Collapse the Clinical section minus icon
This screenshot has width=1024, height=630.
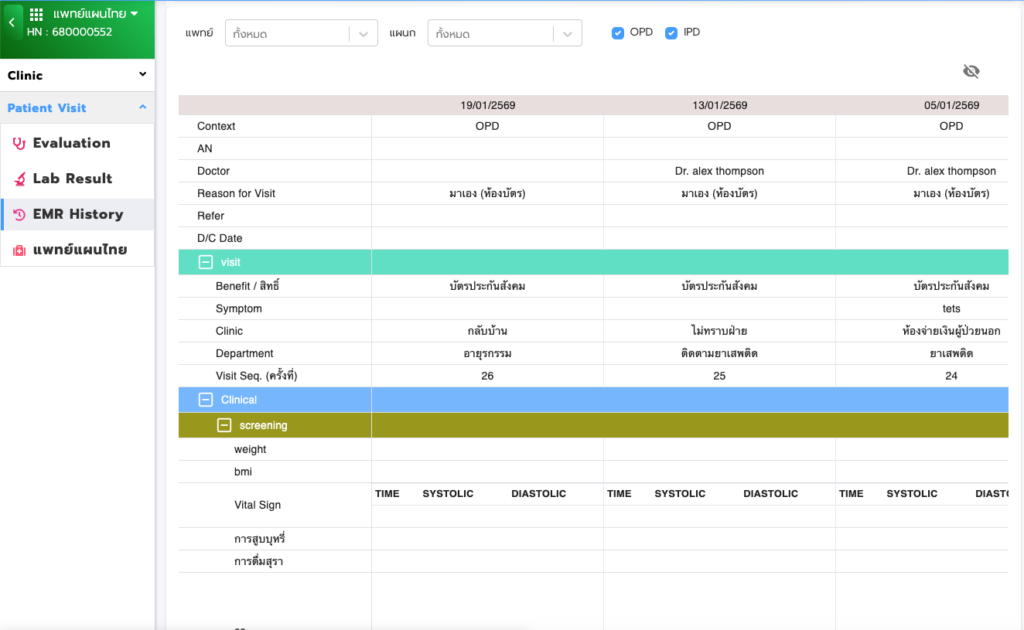[x=205, y=400]
